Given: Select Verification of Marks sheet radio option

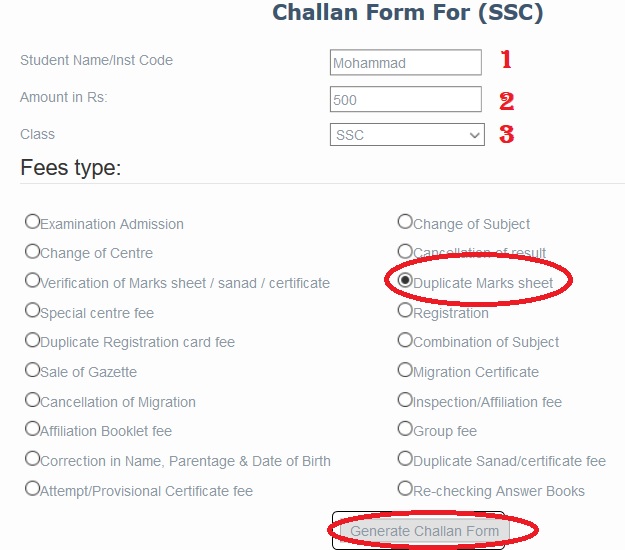Looking at the screenshot, I should pyautogui.click(x=33, y=281).
